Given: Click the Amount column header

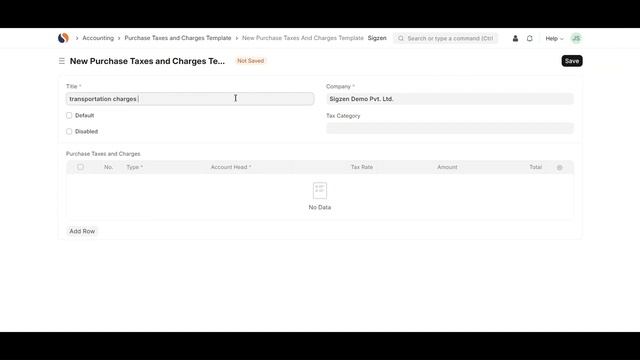Looking at the screenshot, I should coord(447,167).
